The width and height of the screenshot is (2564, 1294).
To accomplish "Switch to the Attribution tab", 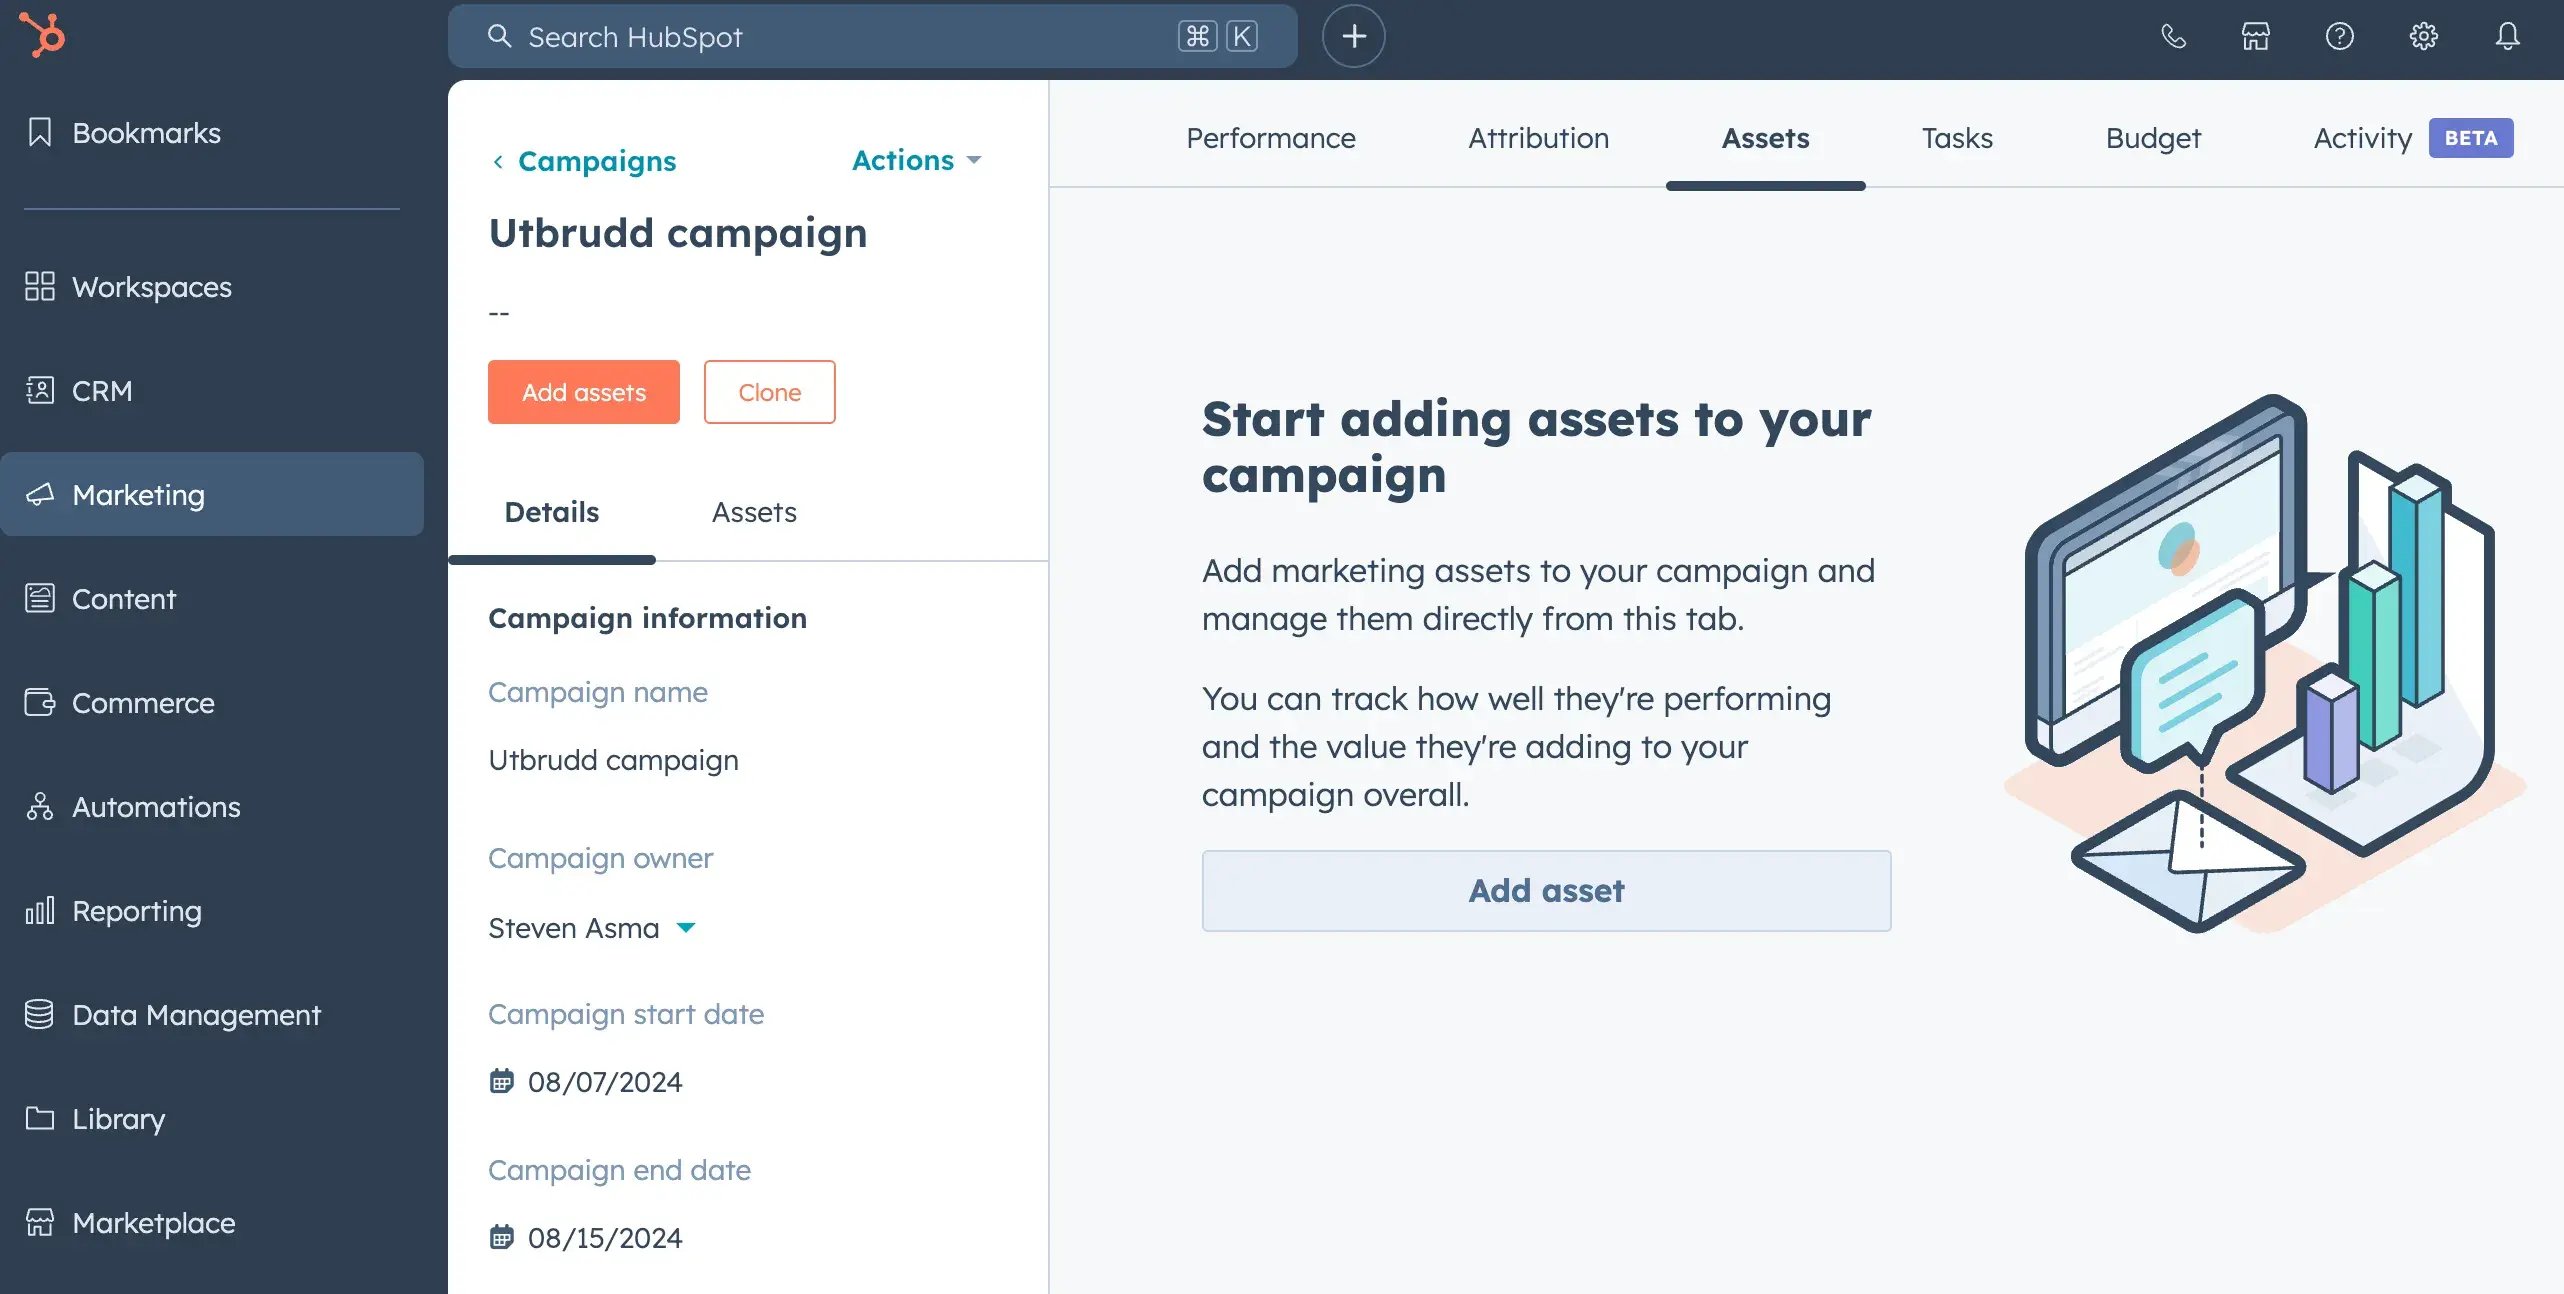I will (1538, 135).
